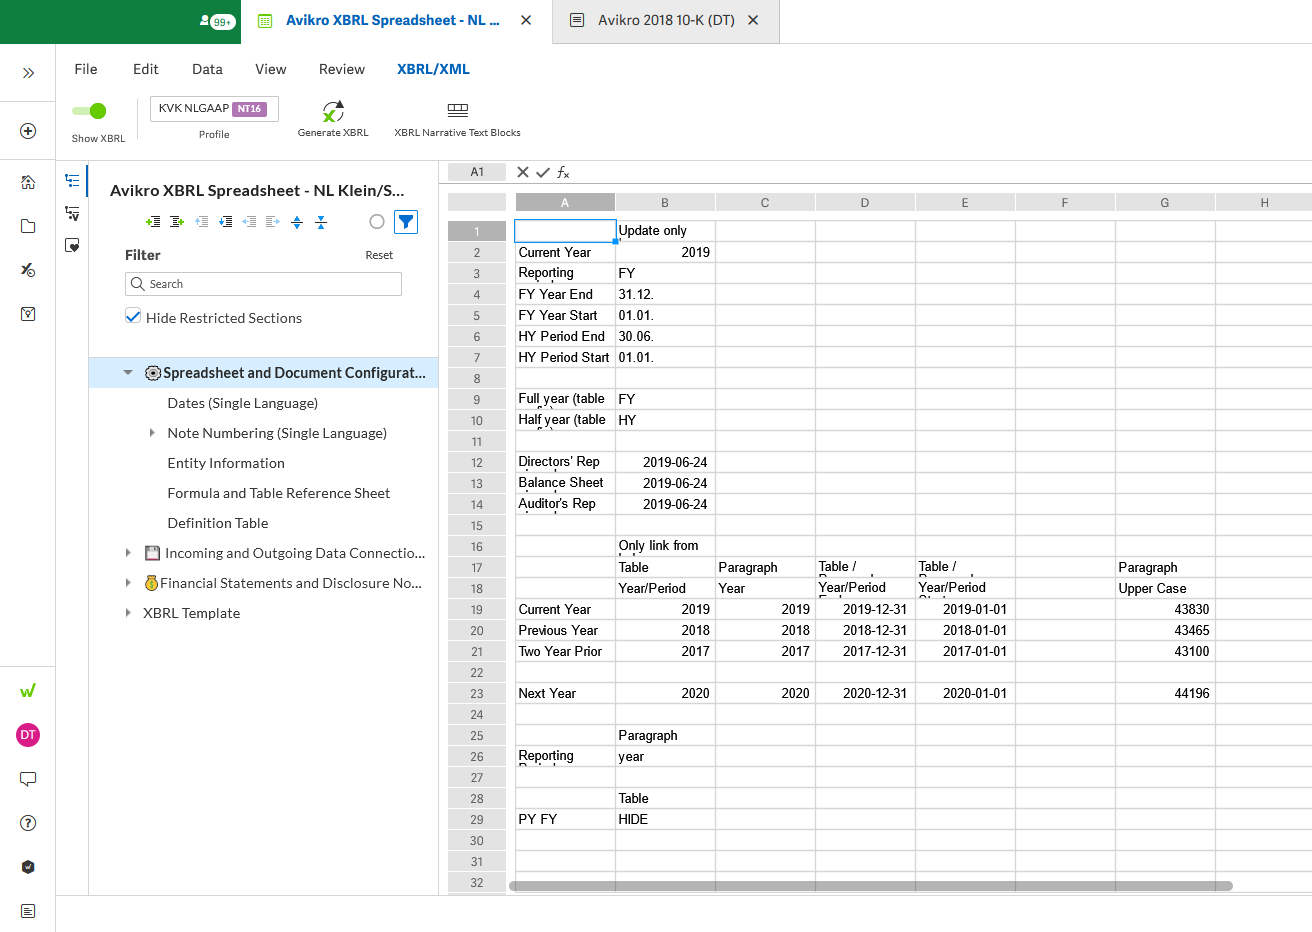Collapse Spreadsheet and Document Configuration section

(x=128, y=373)
